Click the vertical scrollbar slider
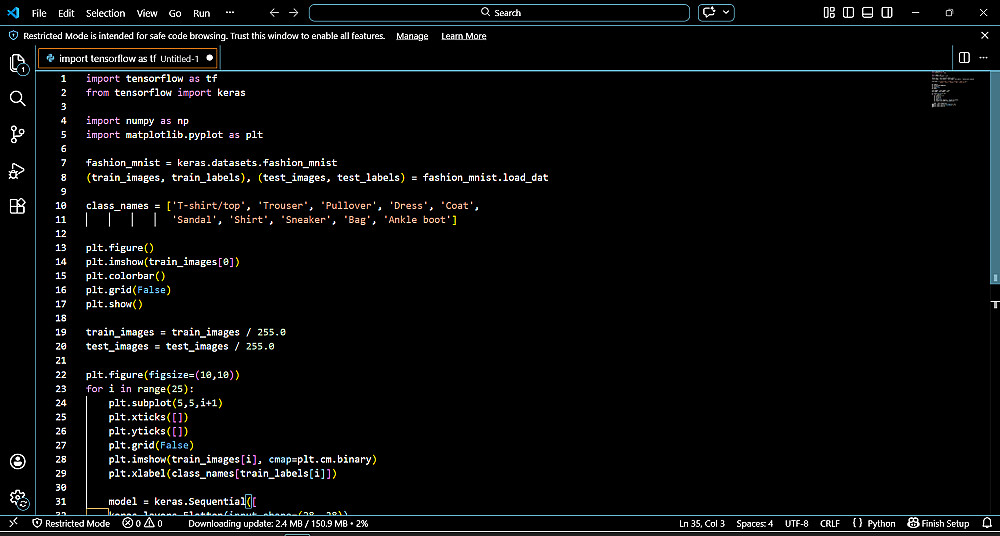The height and width of the screenshot is (536, 1000). [x=995, y=178]
